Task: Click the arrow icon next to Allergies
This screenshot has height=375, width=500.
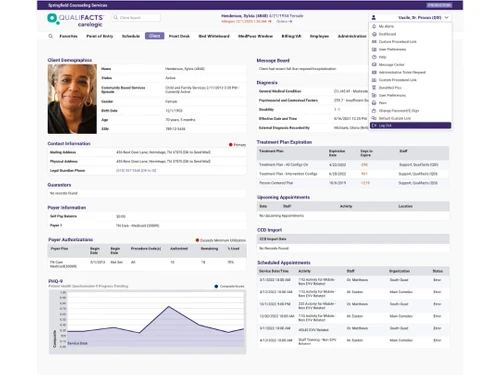Action: click(x=270, y=21)
